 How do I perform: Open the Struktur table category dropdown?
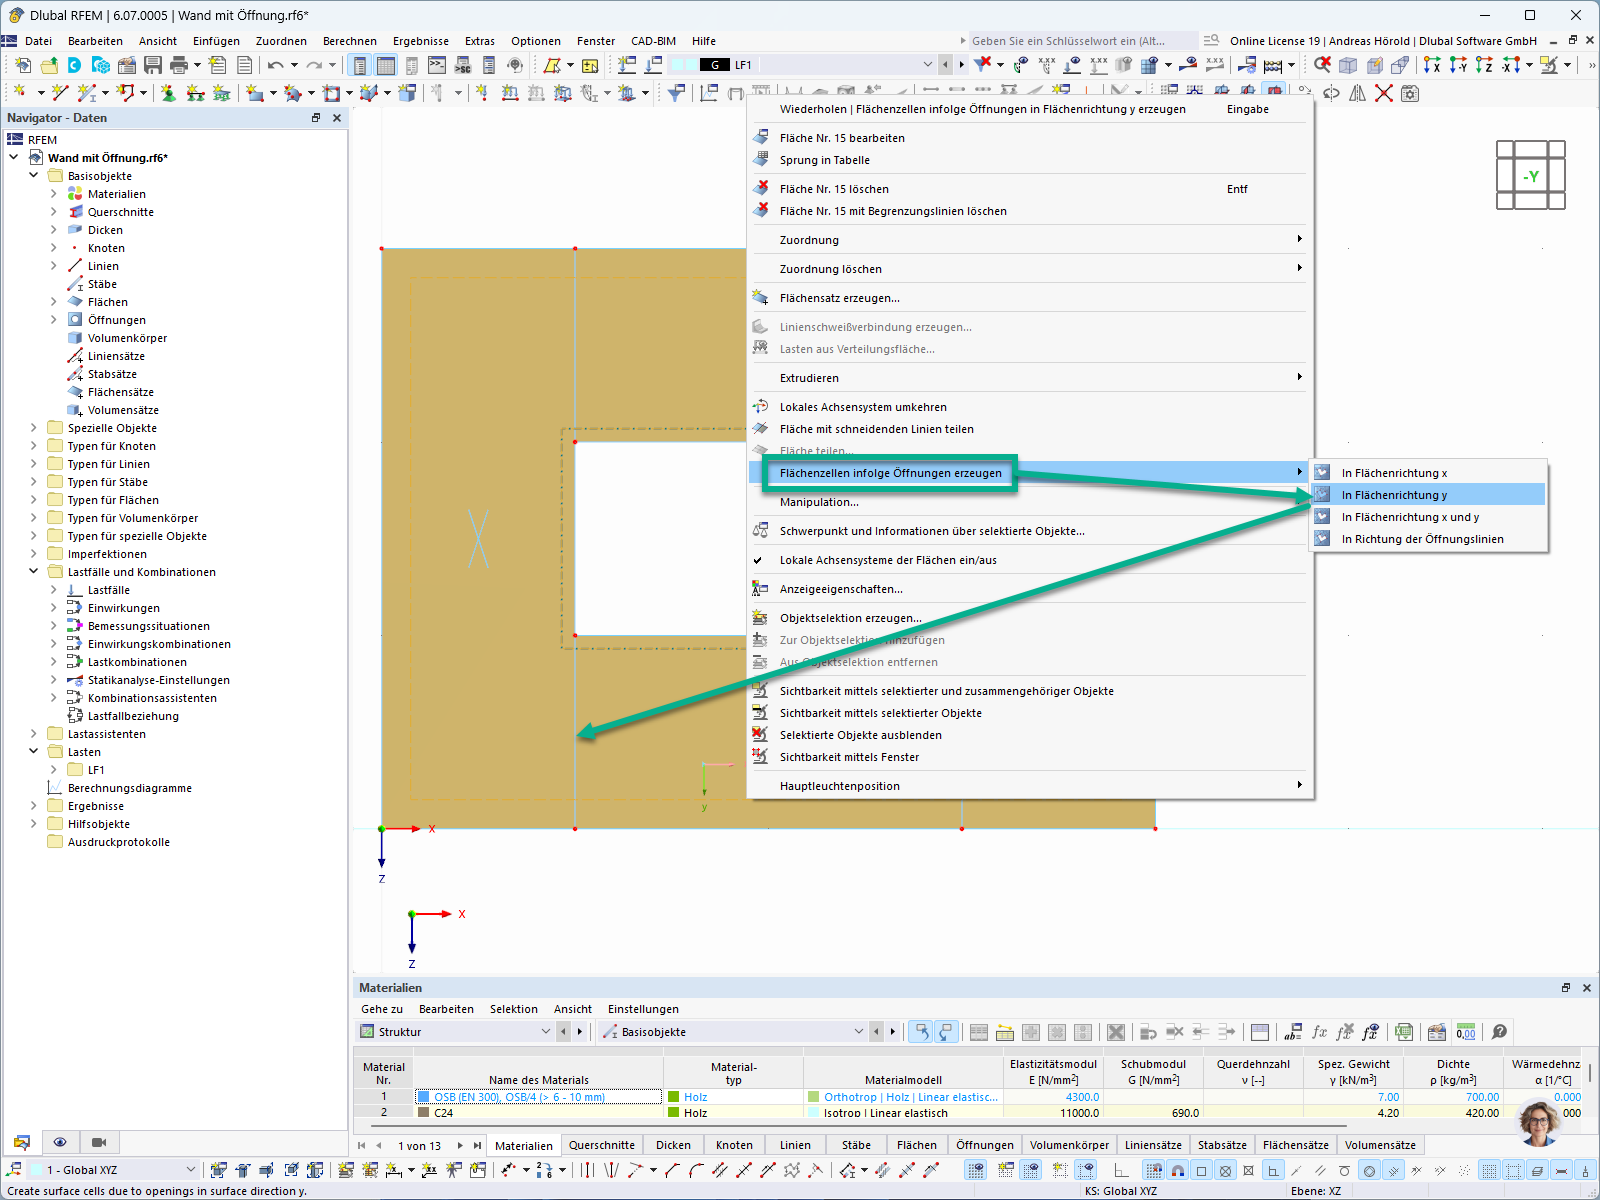point(545,1032)
